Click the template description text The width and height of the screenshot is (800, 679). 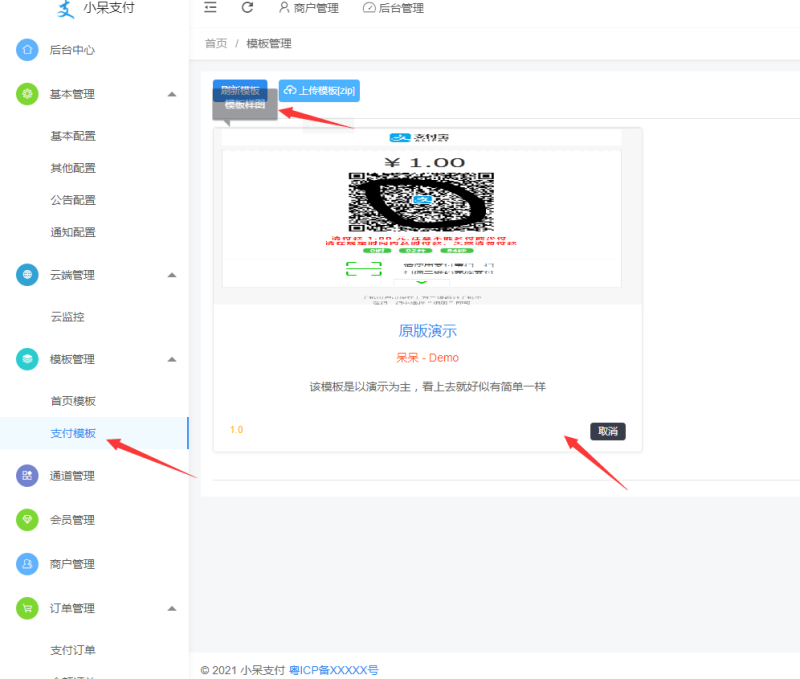tap(428, 387)
